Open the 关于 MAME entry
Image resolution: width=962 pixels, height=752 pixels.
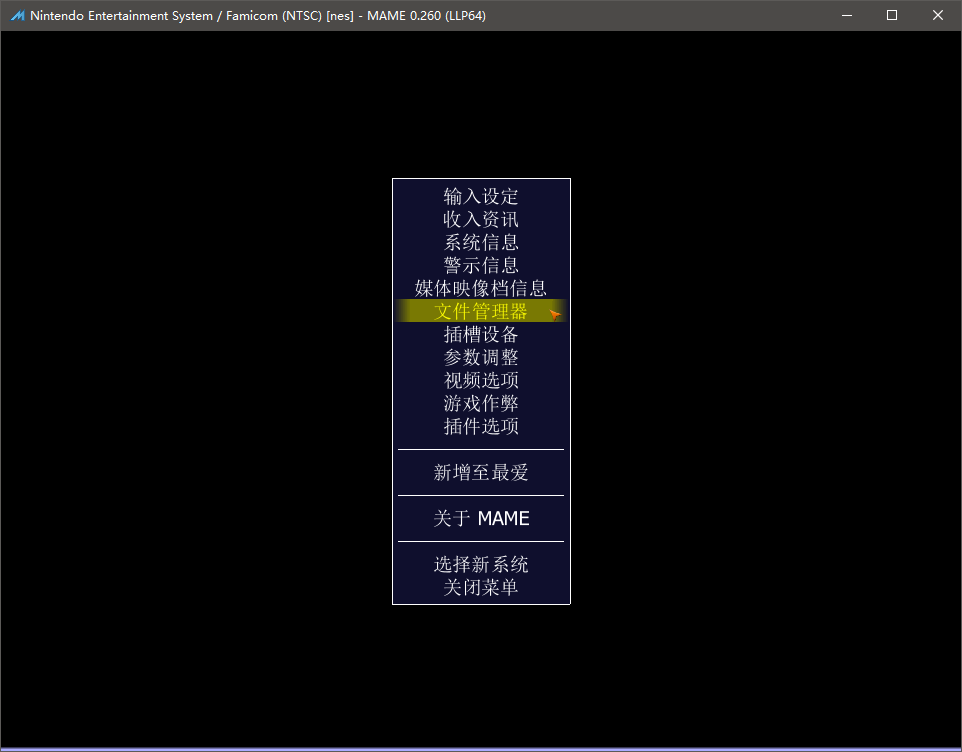[x=481, y=518]
